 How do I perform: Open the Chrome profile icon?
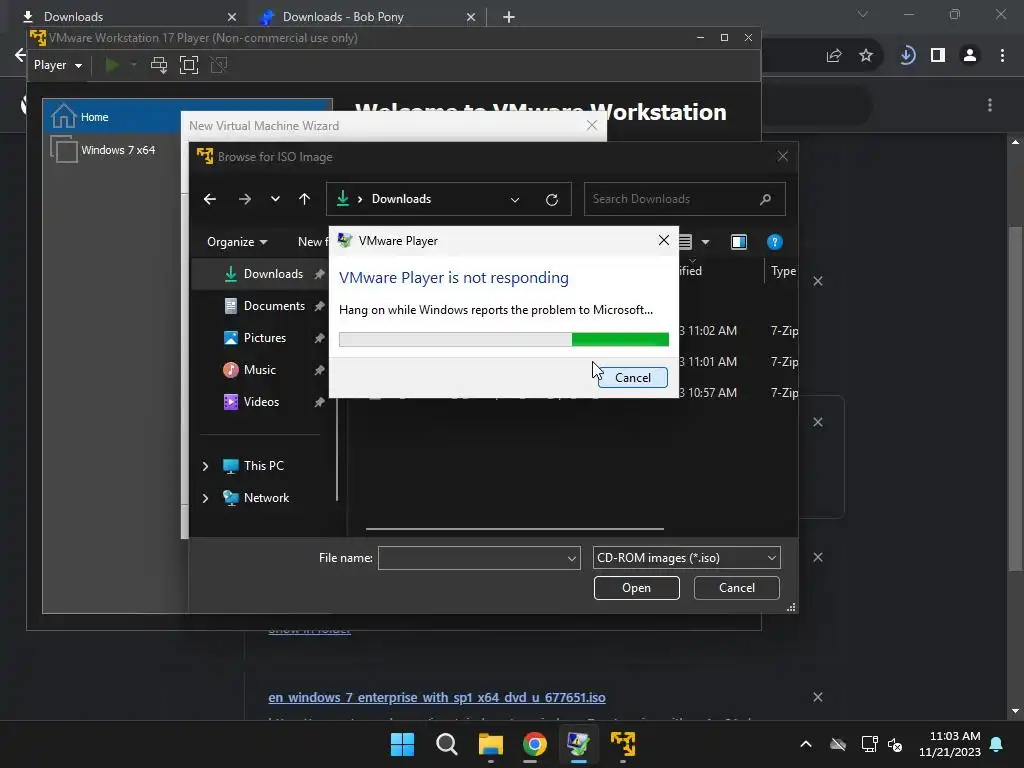pyautogui.click(x=970, y=56)
